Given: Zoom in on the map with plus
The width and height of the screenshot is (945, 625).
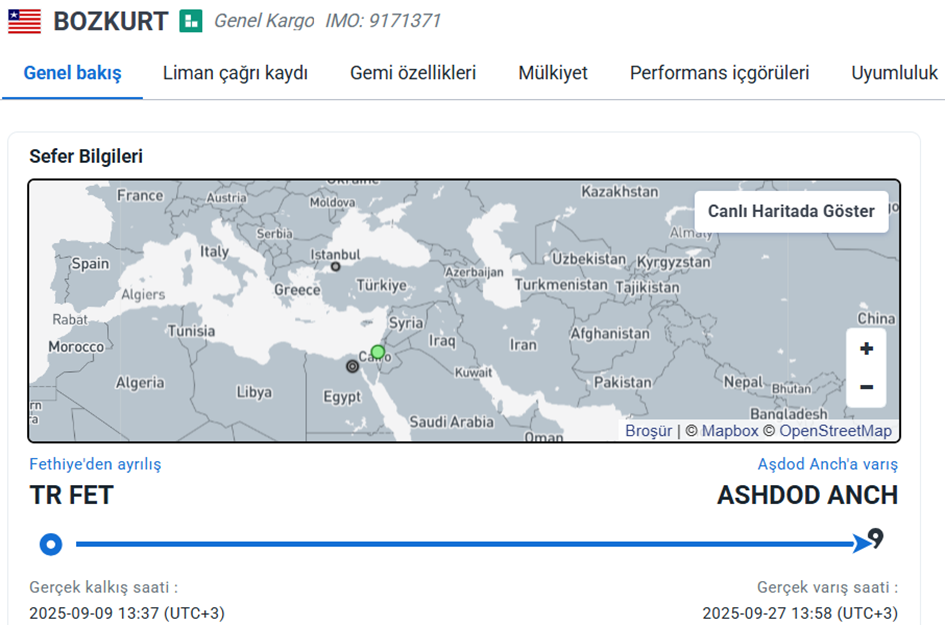Looking at the screenshot, I should [x=866, y=349].
